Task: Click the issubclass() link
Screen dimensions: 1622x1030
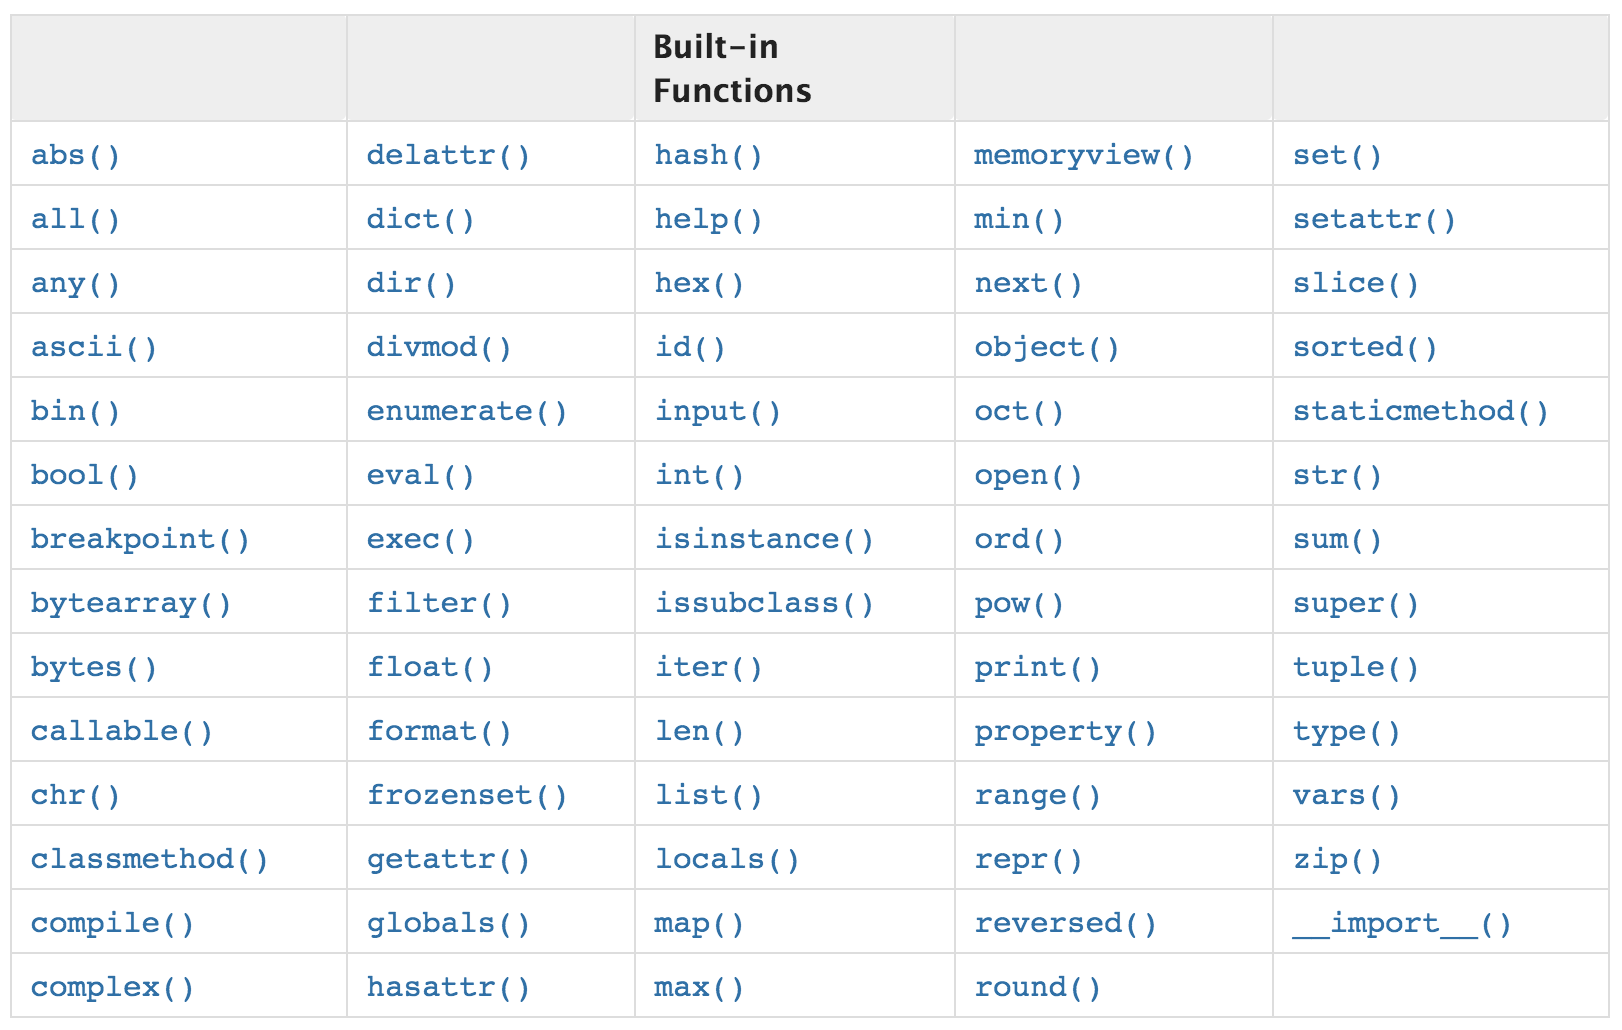Action: (x=764, y=603)
